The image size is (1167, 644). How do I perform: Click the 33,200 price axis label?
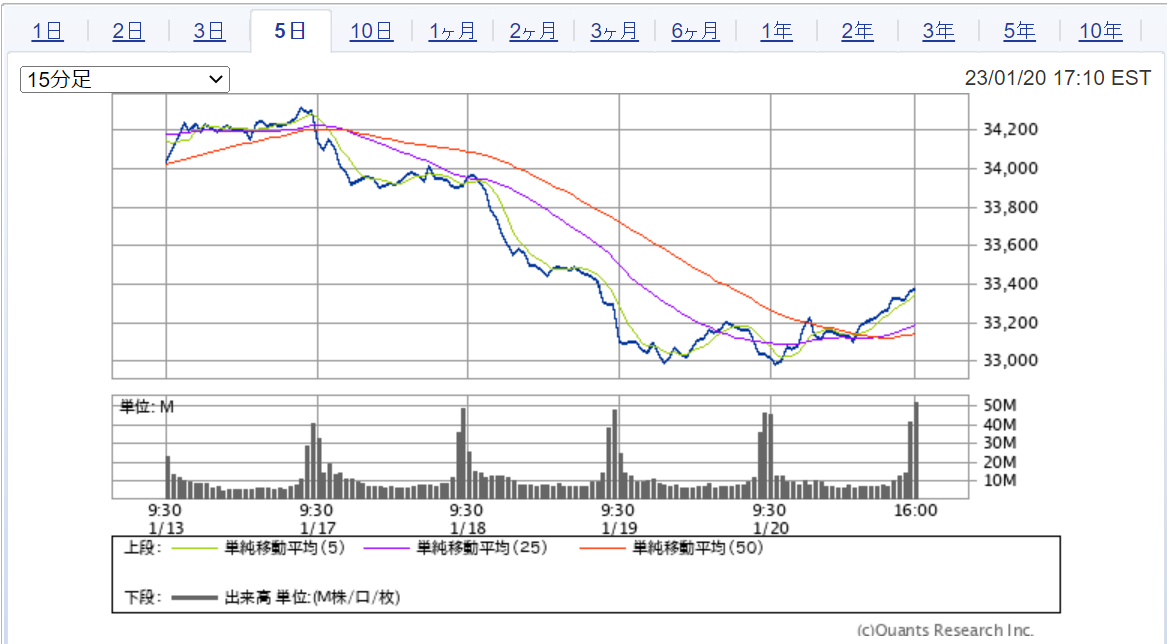(1011, 322)
